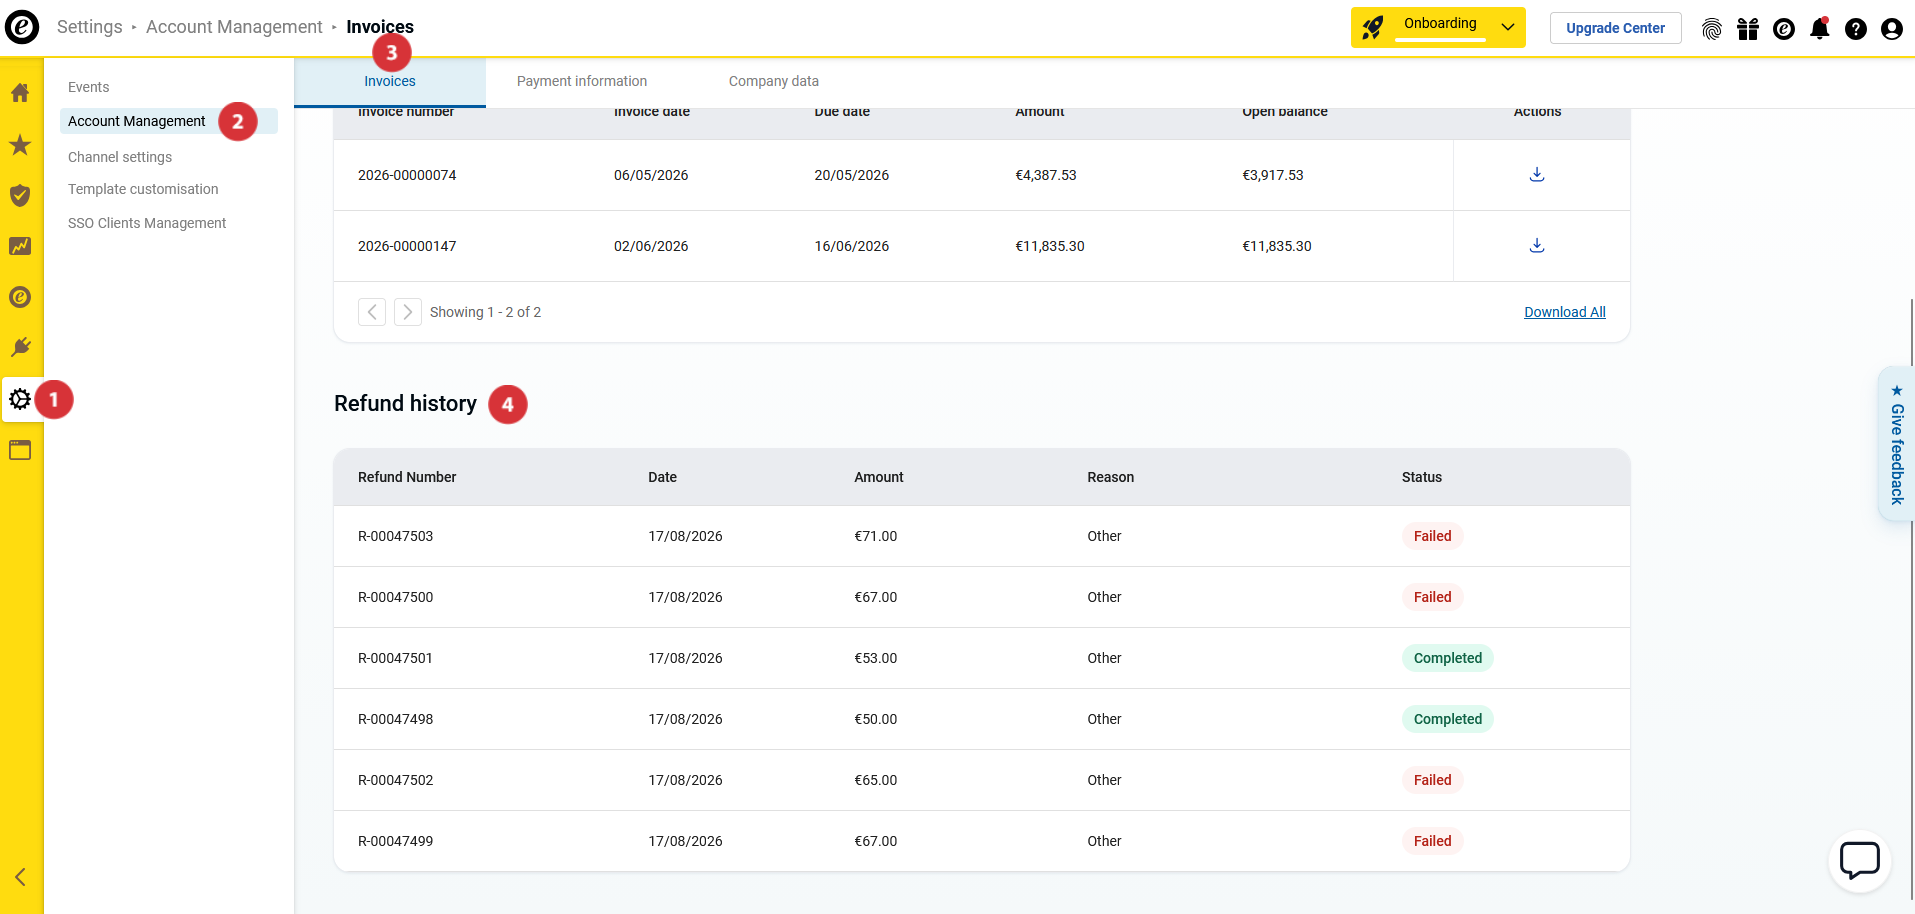
Task: Open Template customisation menu item
Action: pyautogui.click(x=143, y=189)
